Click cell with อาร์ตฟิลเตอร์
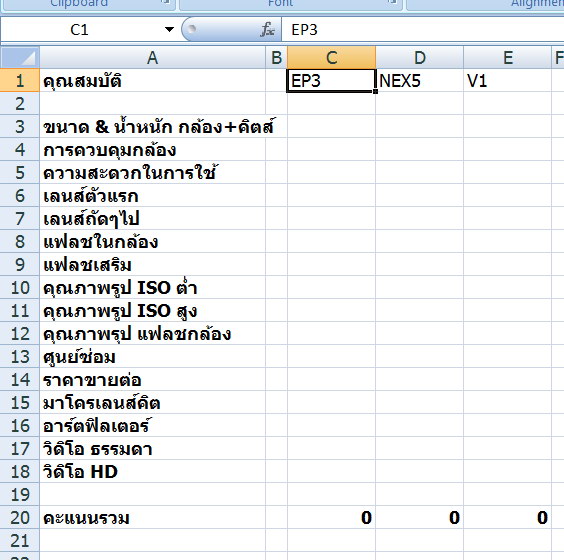Image resolution: width=564 pixels, height=560 pixels. point(152,426)
